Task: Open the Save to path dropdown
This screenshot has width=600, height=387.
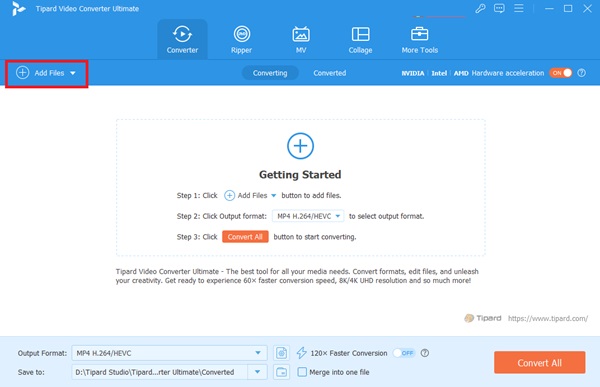Action: click(258, 372)
